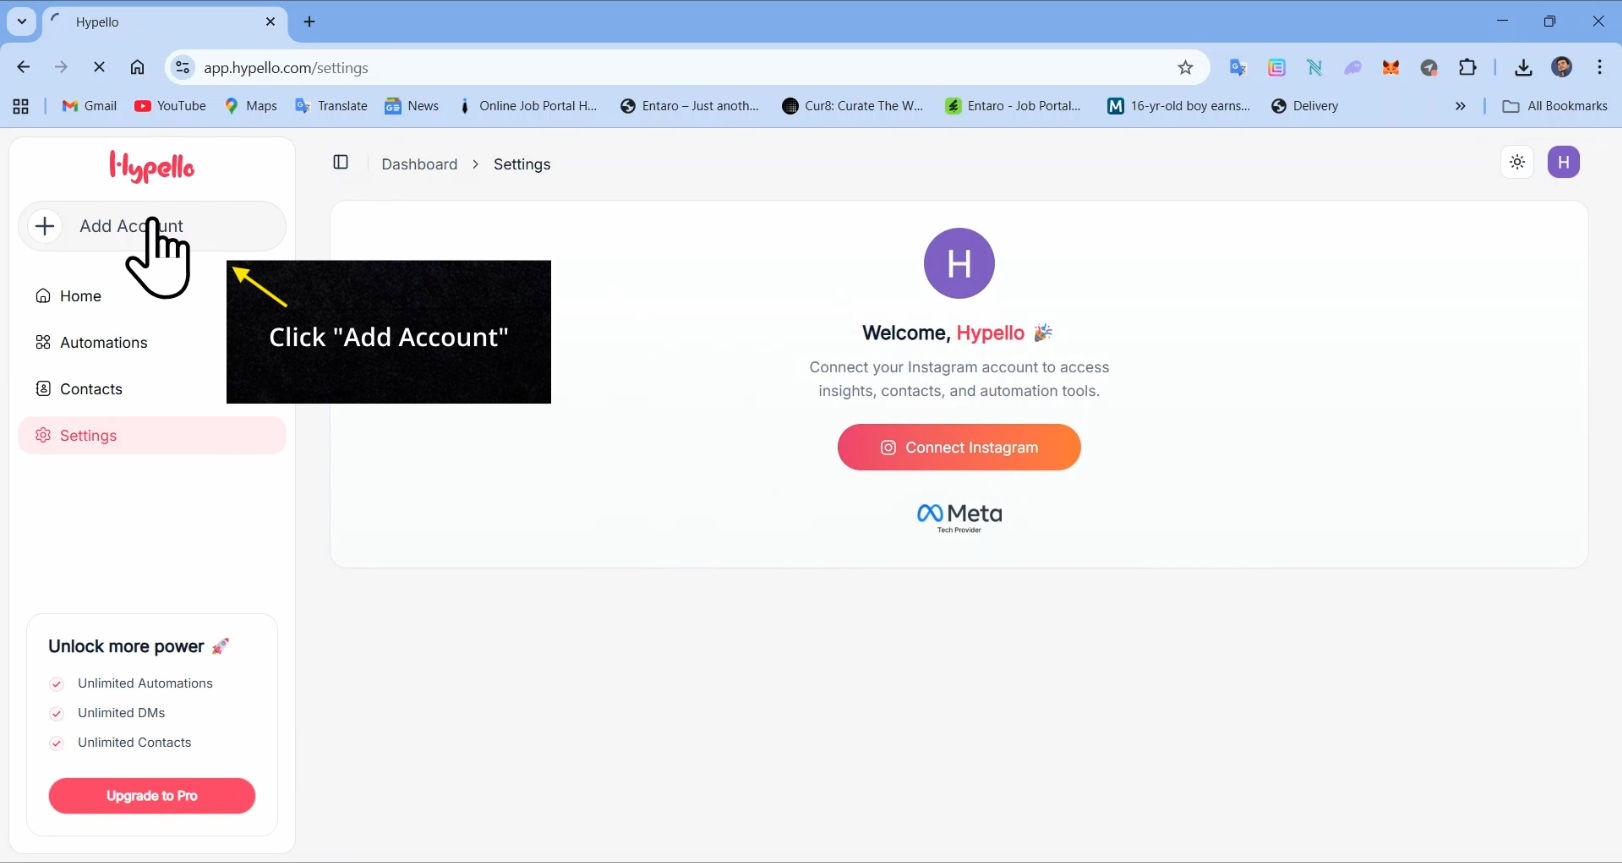Screen dimensions: 1622x863
Task: Open browser Downloads icon
Action: tap(1522, 68)
